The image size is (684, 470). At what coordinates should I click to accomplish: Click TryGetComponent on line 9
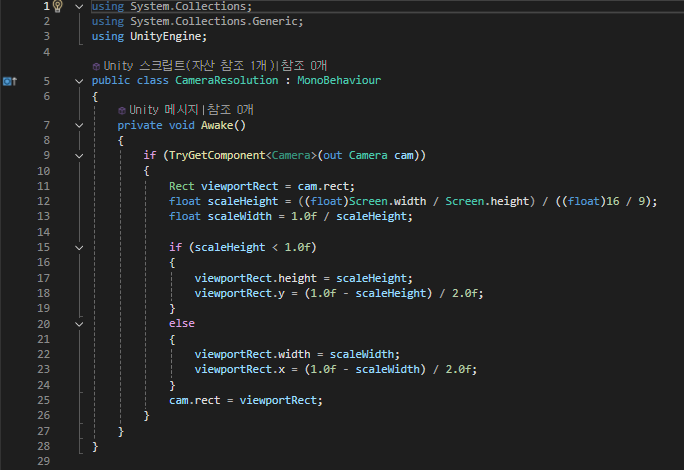point(217,155)
